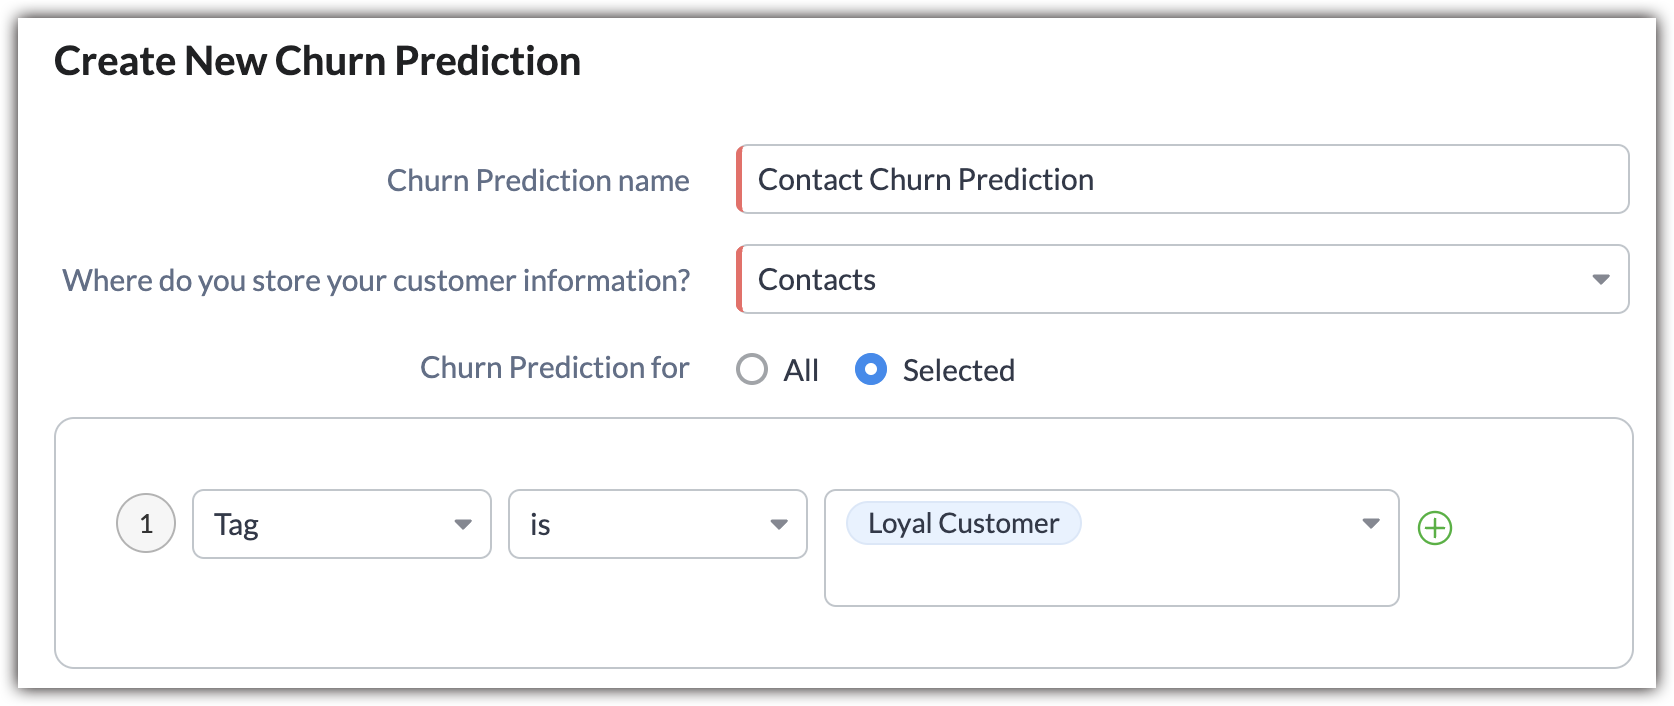Image resolution: width=1674 pixels, height=706 pixels.
Task: Click the "Loyal Customer" tag chip
Action: 963,524
